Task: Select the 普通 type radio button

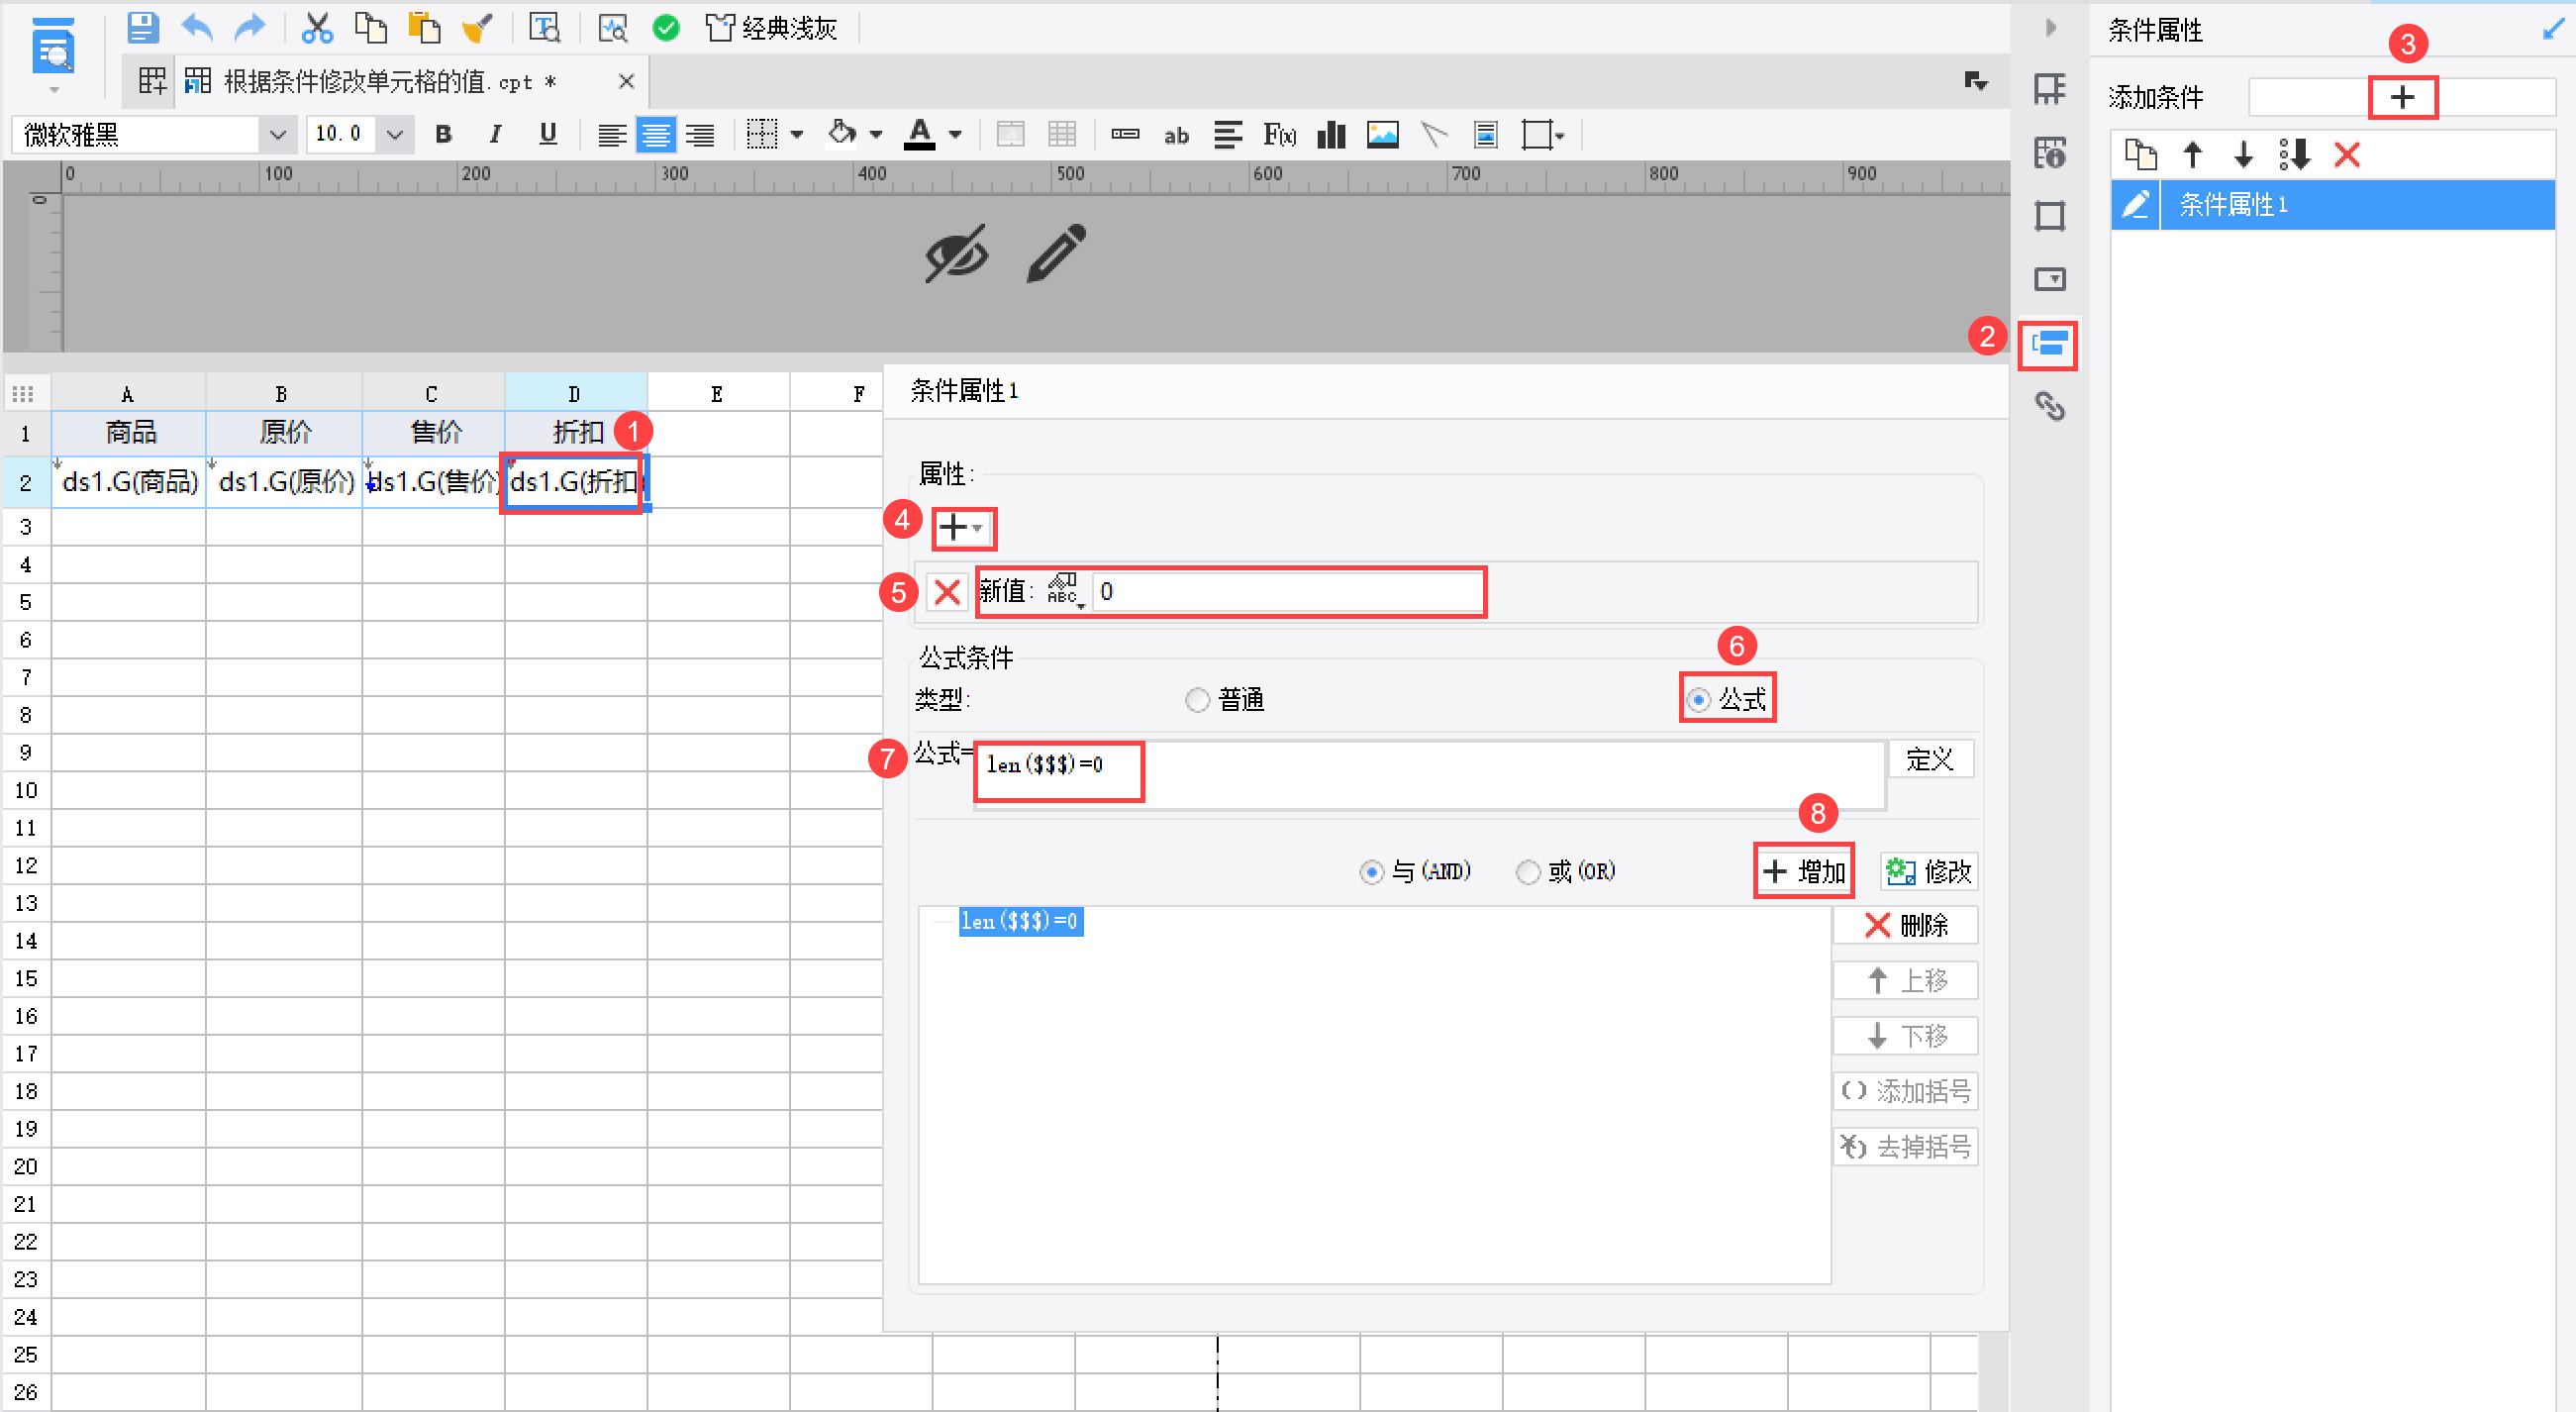Action: pyautogui.click(x=1197, y=700)
